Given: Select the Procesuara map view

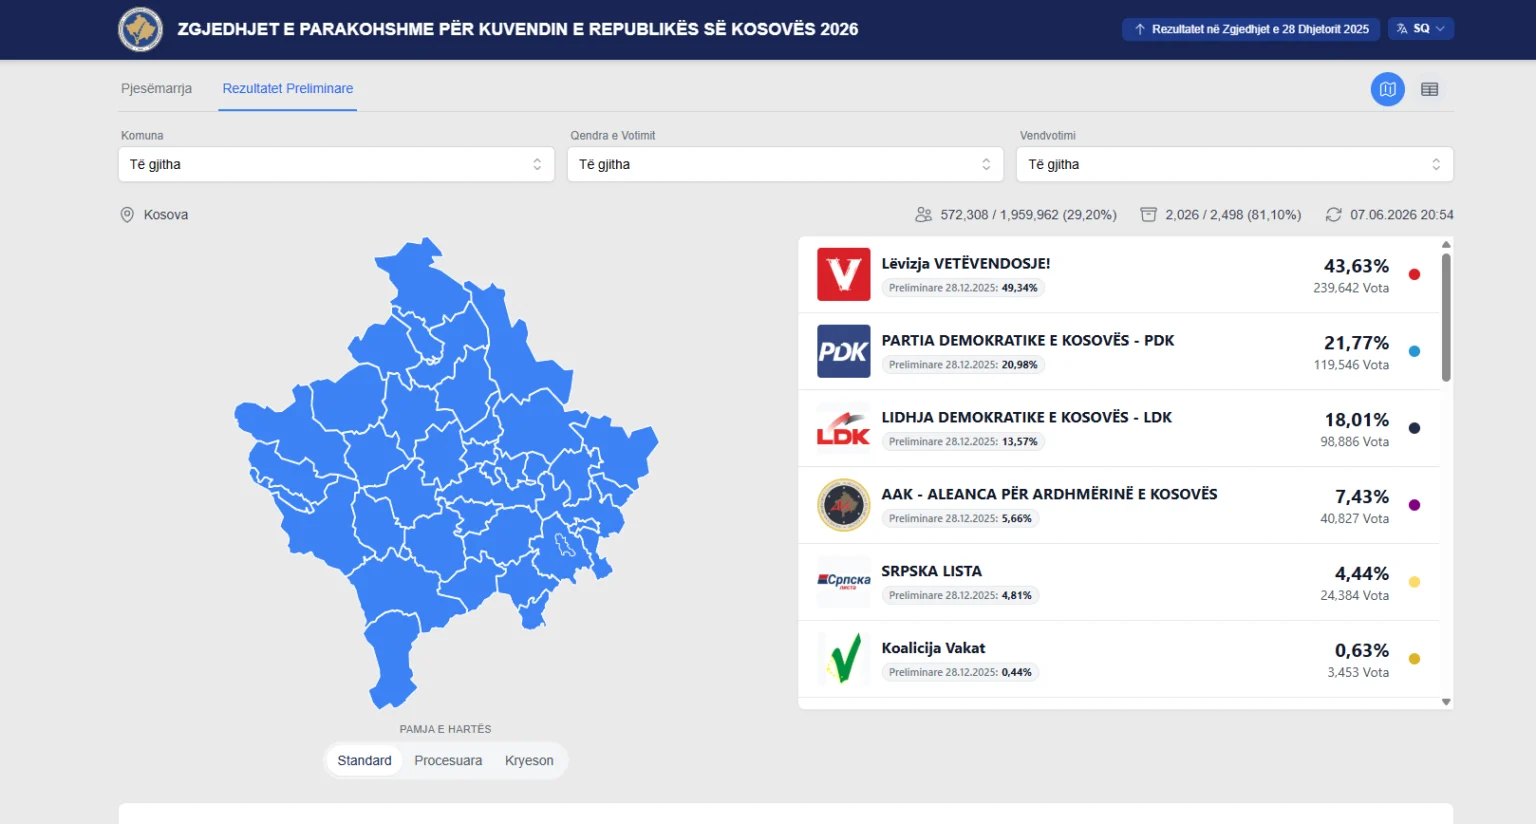Looking at the screenshot, I should [448, 760].
